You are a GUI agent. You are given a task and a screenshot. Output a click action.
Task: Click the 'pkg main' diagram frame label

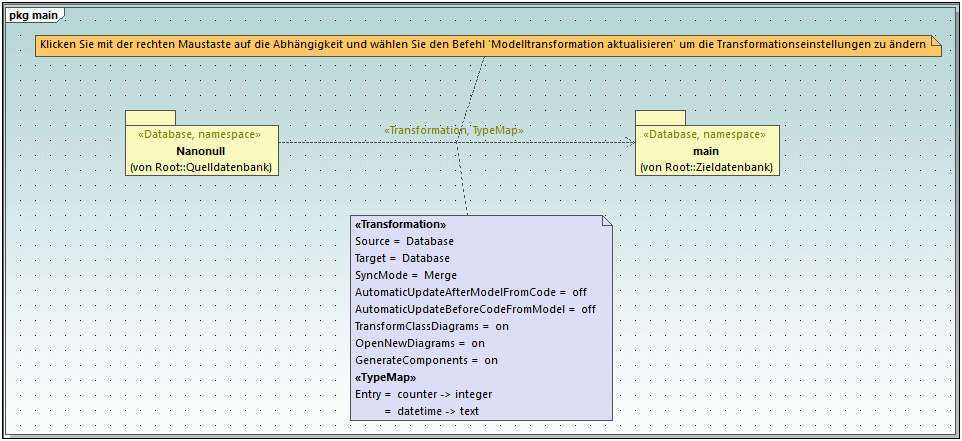click(32, 14)
